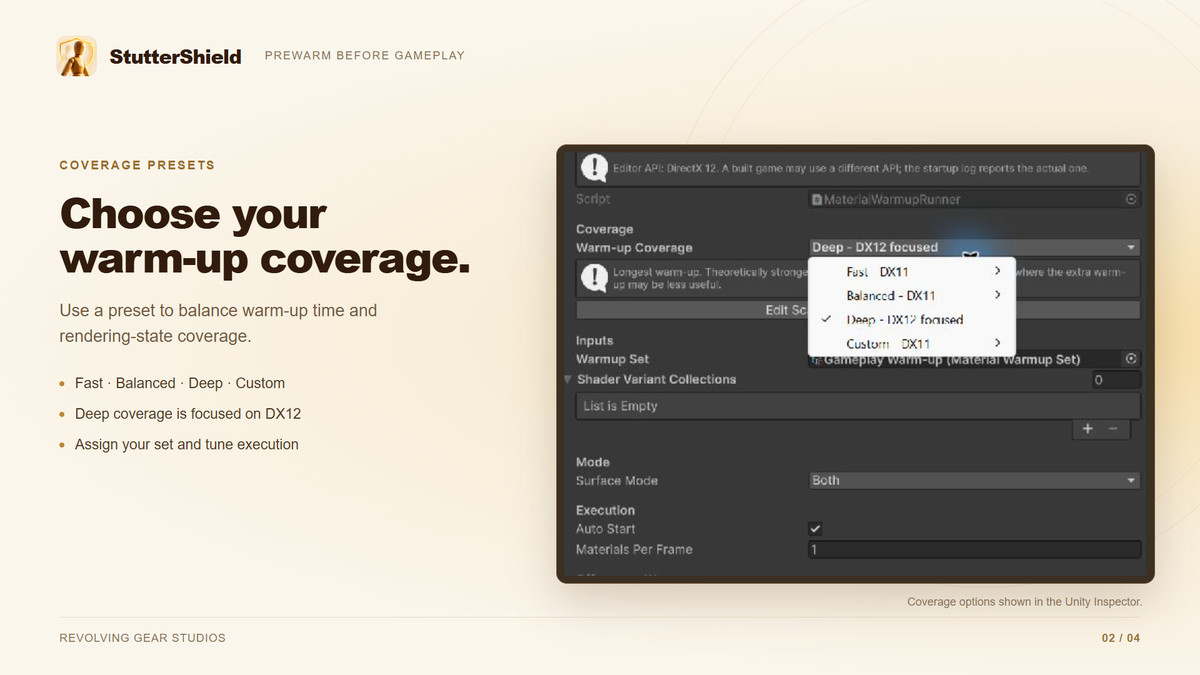The image size is (1200, 675).
Task: Click 'PREWARM BEFORE GAMEPLAY' tagline
Action: 365,56
